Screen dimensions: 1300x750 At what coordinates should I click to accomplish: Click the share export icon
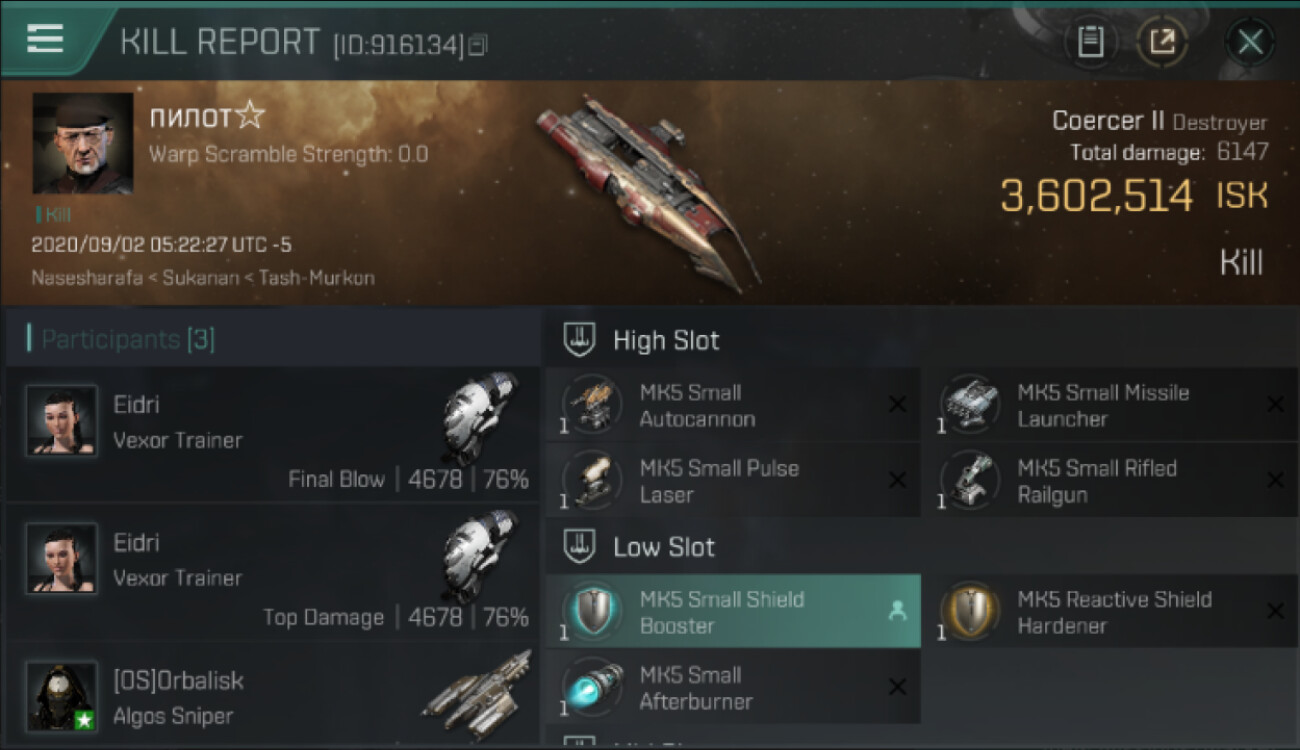coord(1162,42)
